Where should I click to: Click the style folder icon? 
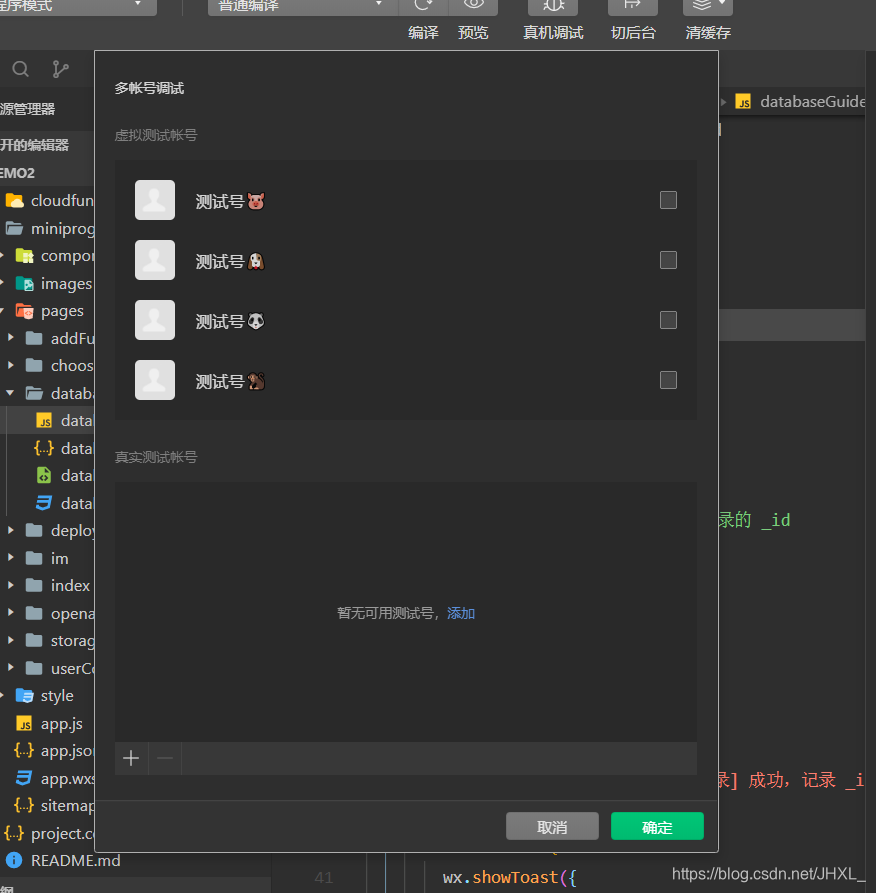click(x=24, y=695)
